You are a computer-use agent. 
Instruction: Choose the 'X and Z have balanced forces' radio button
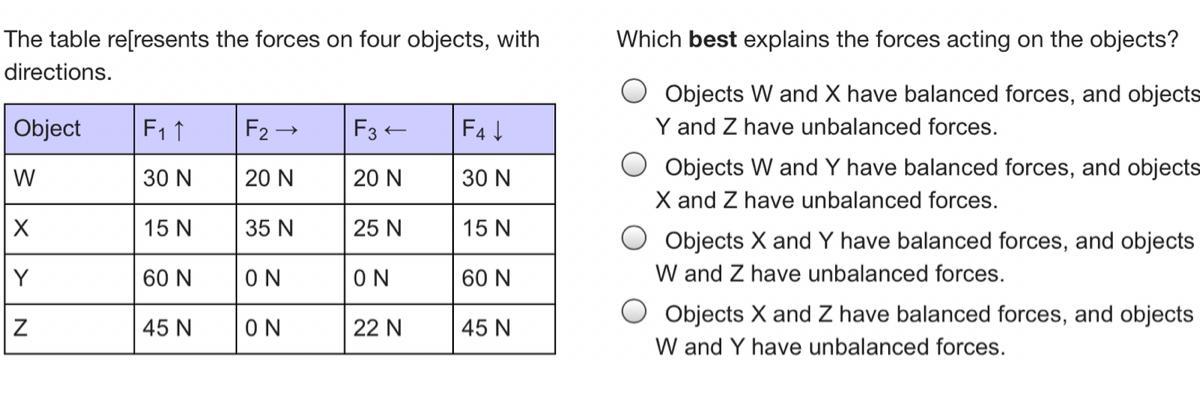[x=634, y=312]
